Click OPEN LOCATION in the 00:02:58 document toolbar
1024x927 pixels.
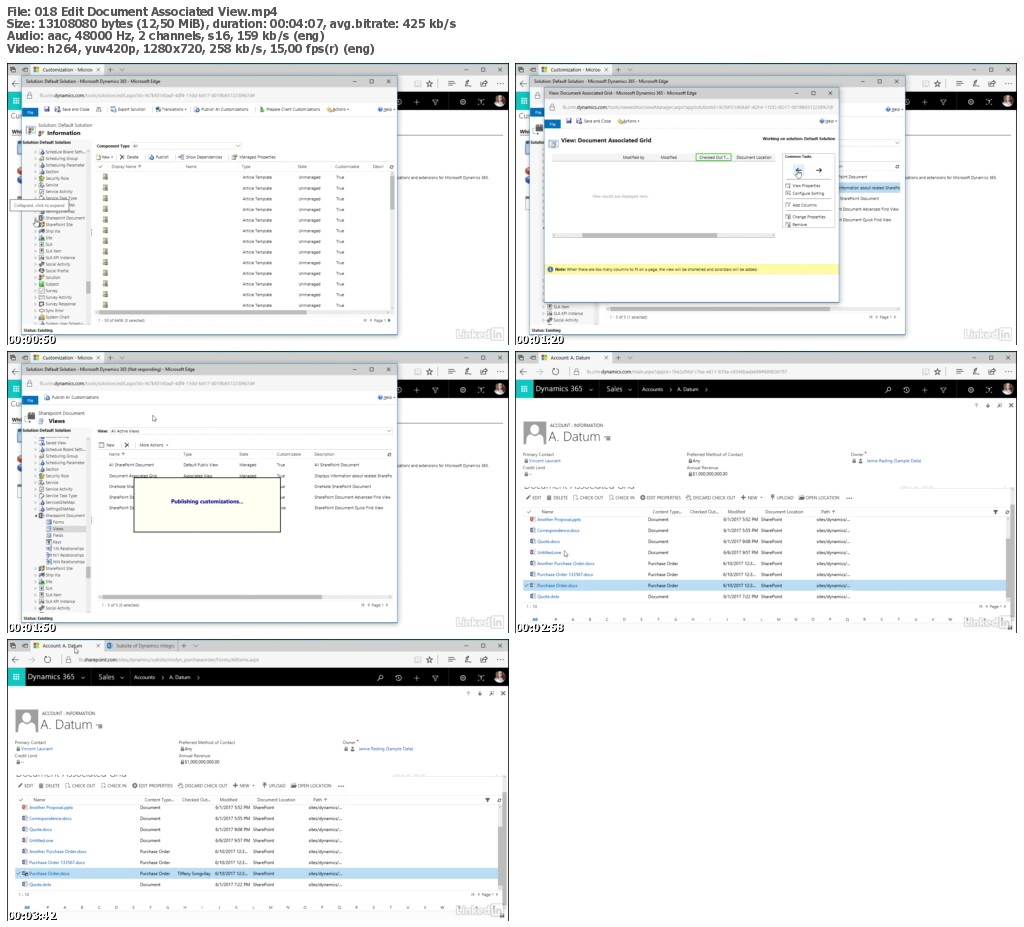[820, 498]
